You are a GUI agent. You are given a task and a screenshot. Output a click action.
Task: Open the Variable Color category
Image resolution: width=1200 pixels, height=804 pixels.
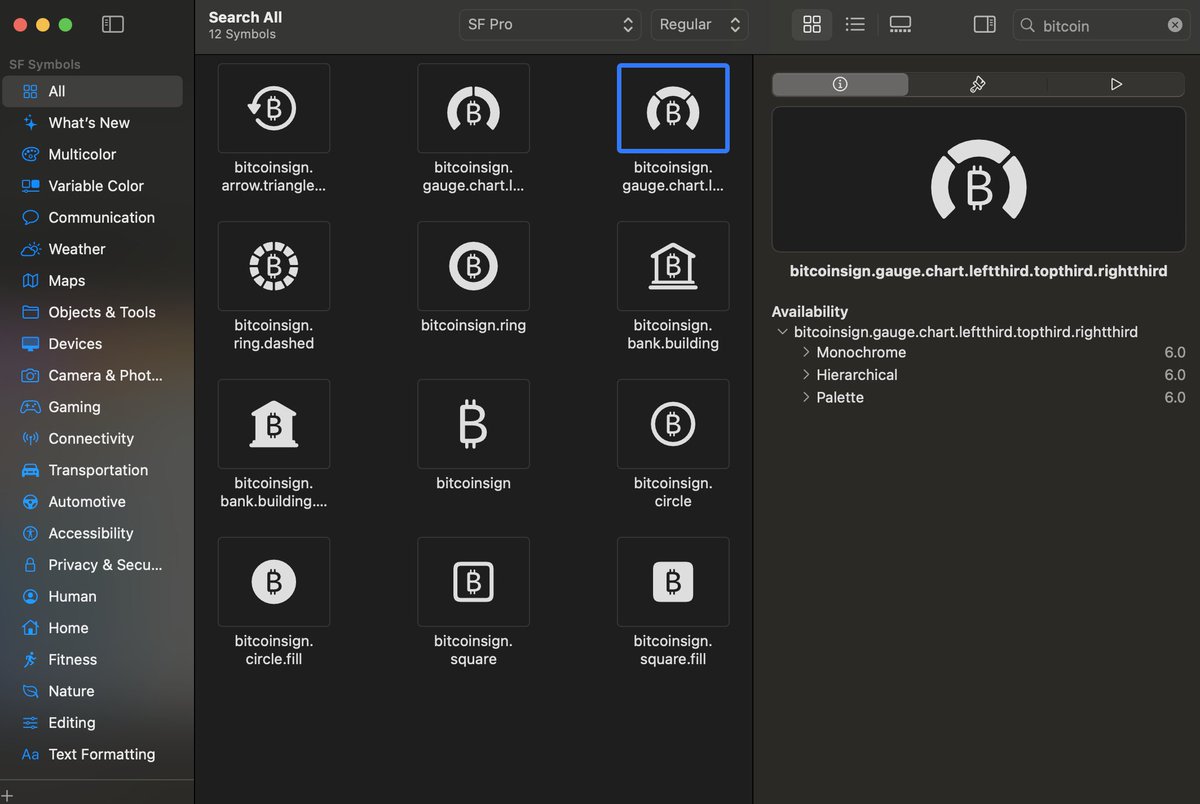pos(93,186)
